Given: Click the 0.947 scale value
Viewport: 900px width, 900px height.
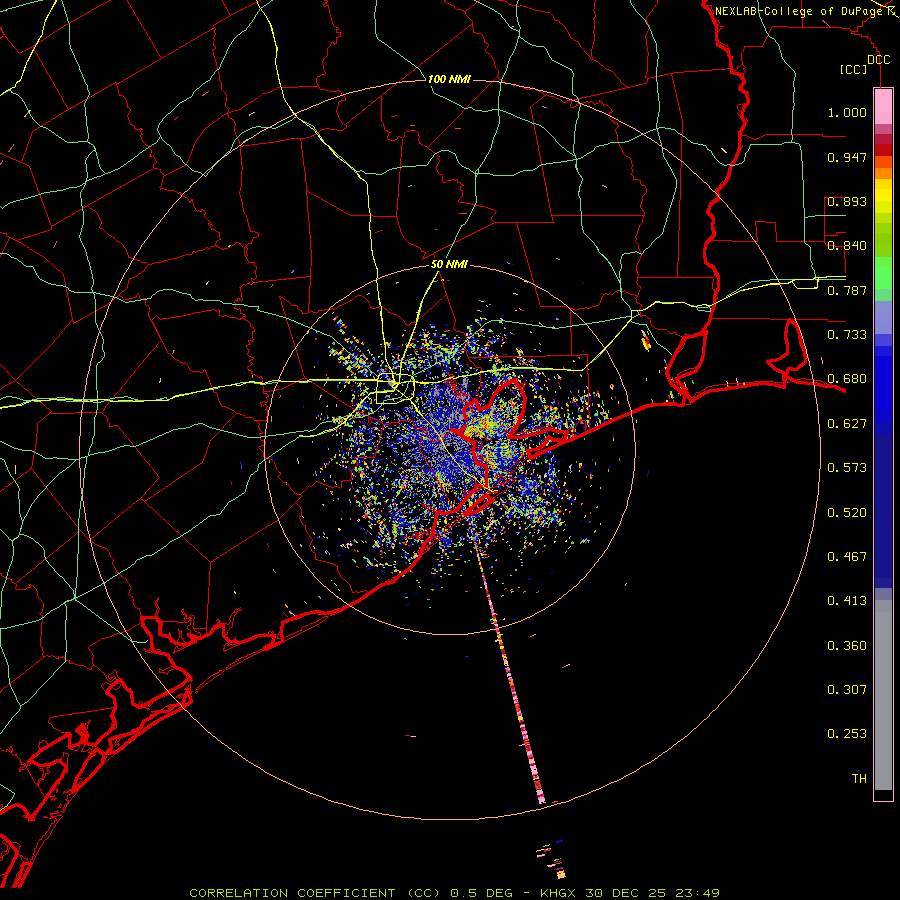Looking at the screenshot, I should [x=847, y=157].
